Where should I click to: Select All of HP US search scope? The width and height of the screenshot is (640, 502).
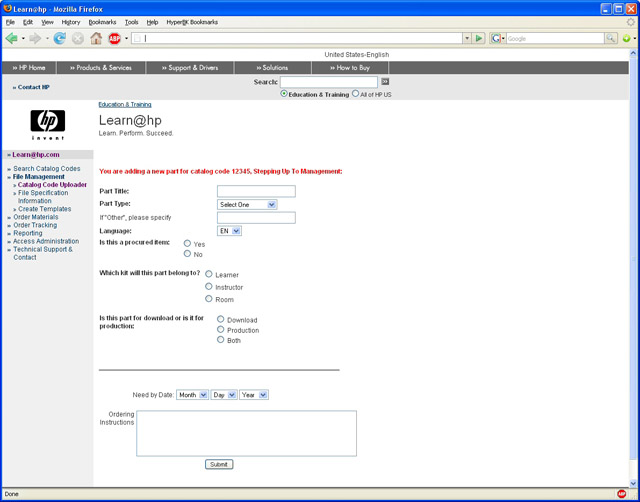coord(356,93)
